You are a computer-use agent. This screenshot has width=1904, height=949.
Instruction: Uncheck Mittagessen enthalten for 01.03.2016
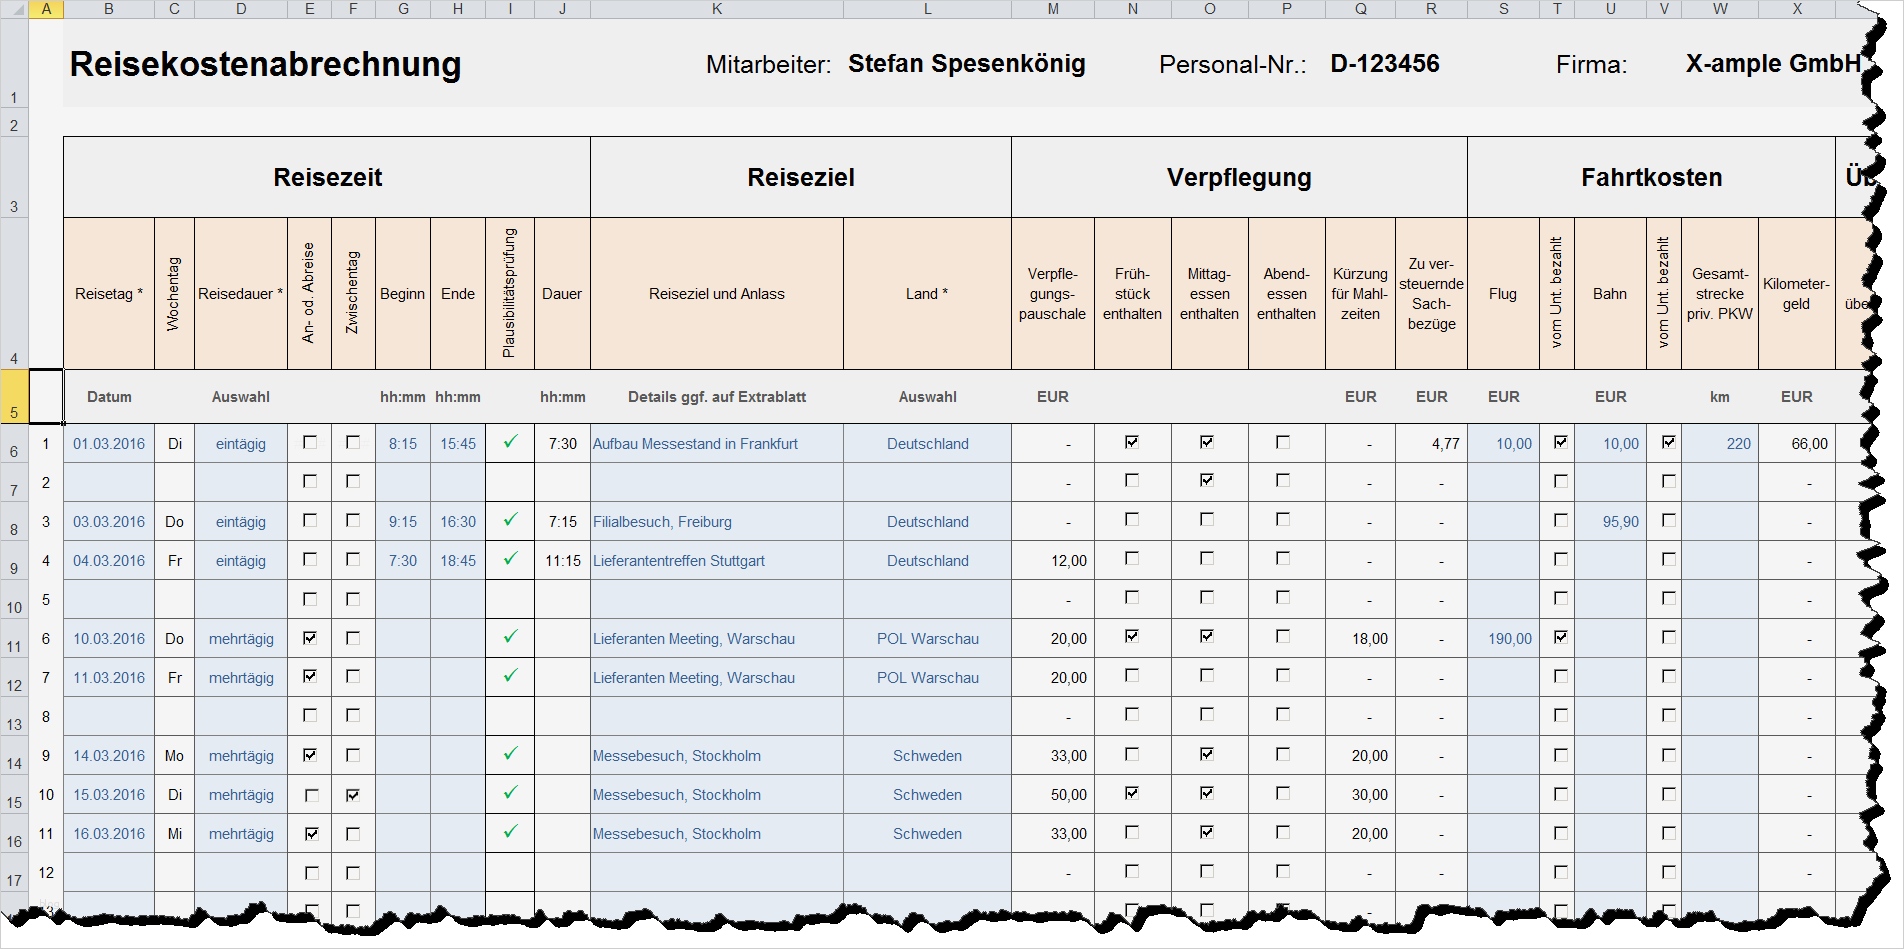point(1208,440)
